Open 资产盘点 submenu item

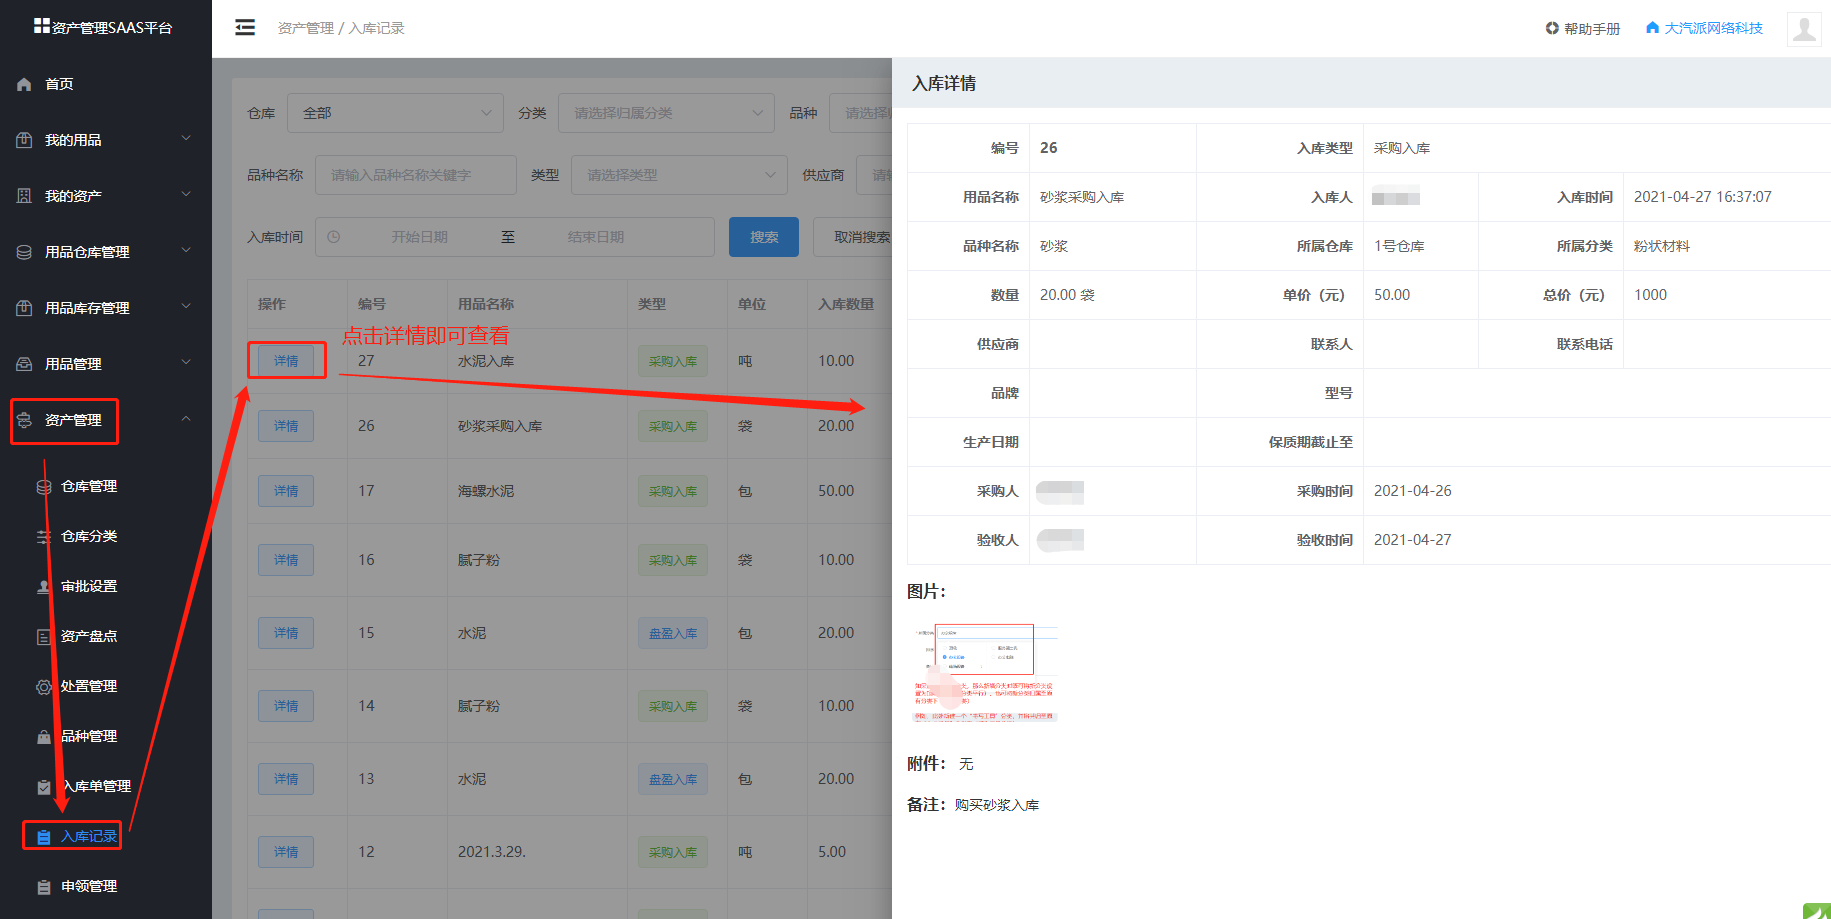pos(89,636)
